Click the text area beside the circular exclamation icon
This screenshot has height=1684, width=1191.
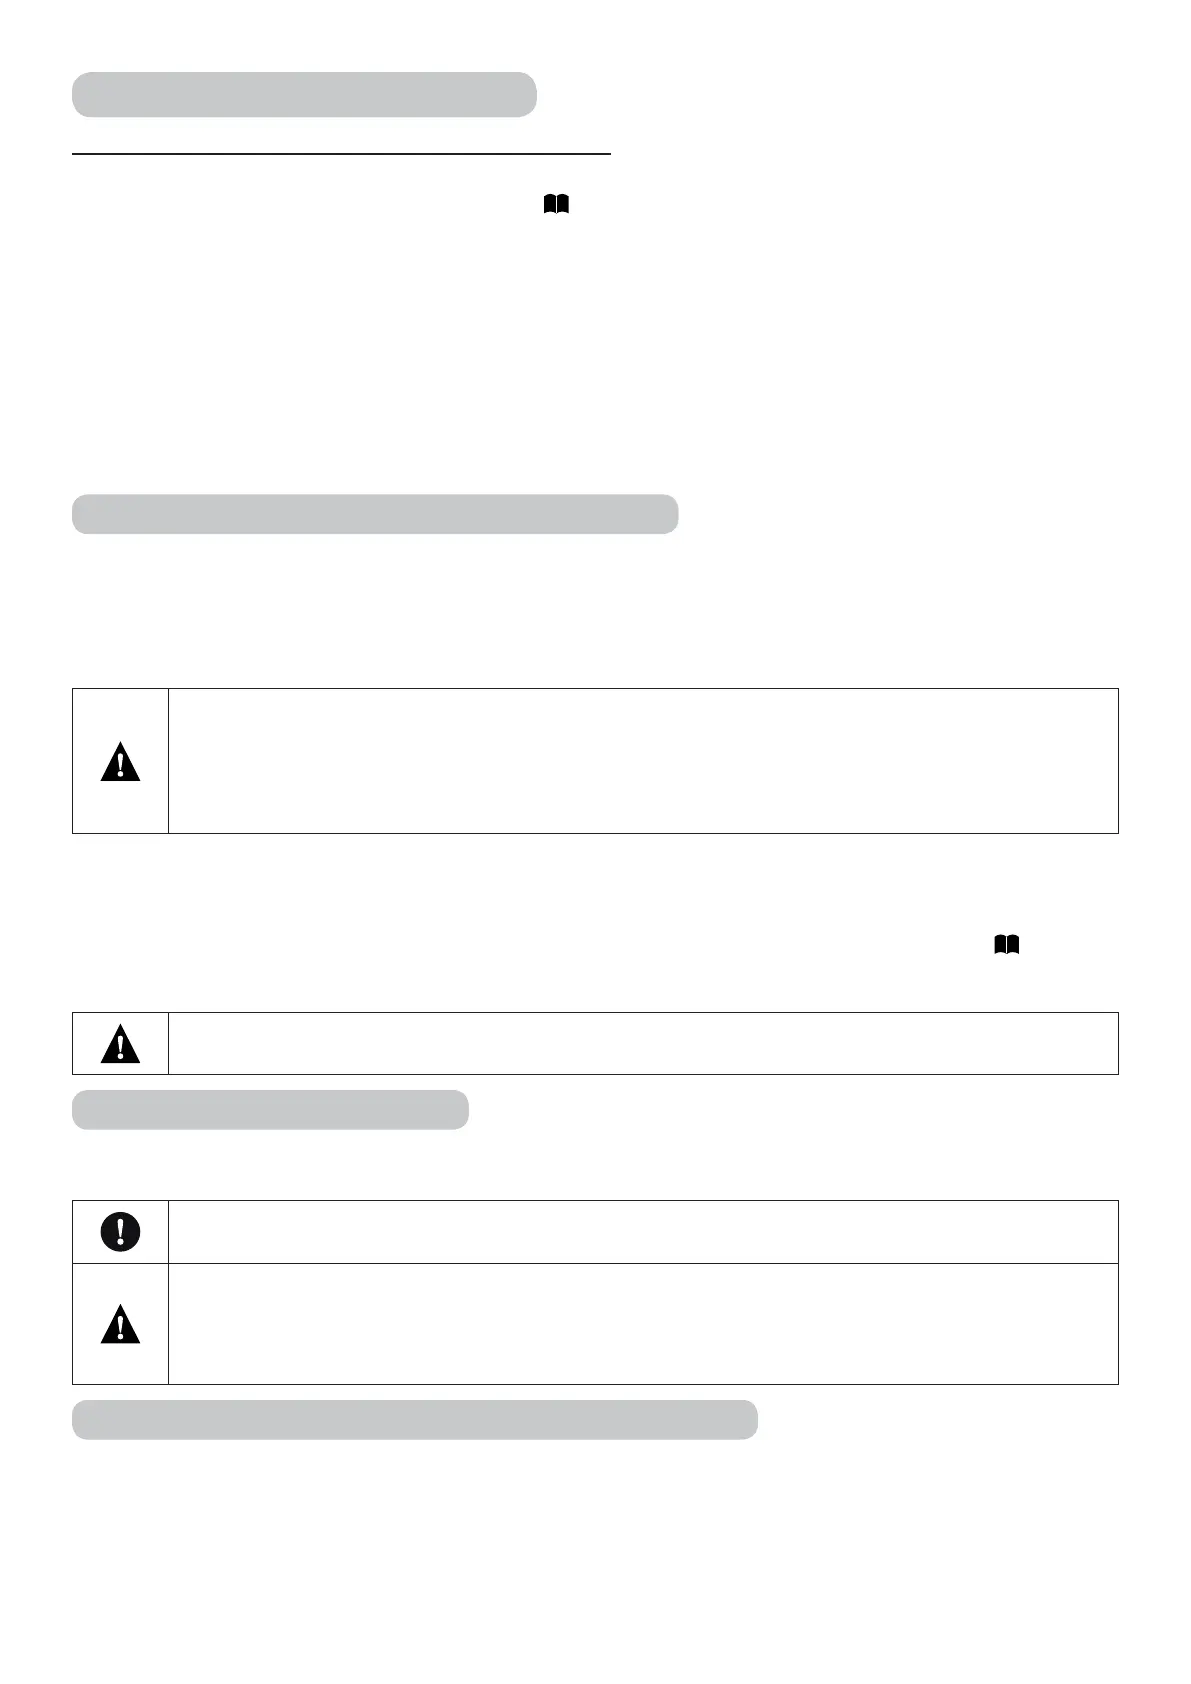(642, 1232)
